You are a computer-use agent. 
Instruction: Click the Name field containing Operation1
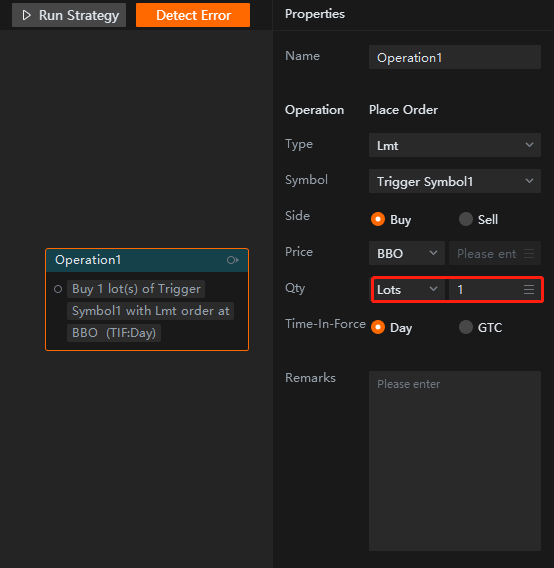(x=455, y=57)
